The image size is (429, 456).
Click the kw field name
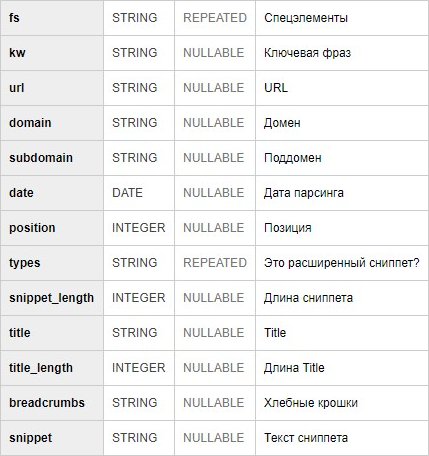(17, 53)
